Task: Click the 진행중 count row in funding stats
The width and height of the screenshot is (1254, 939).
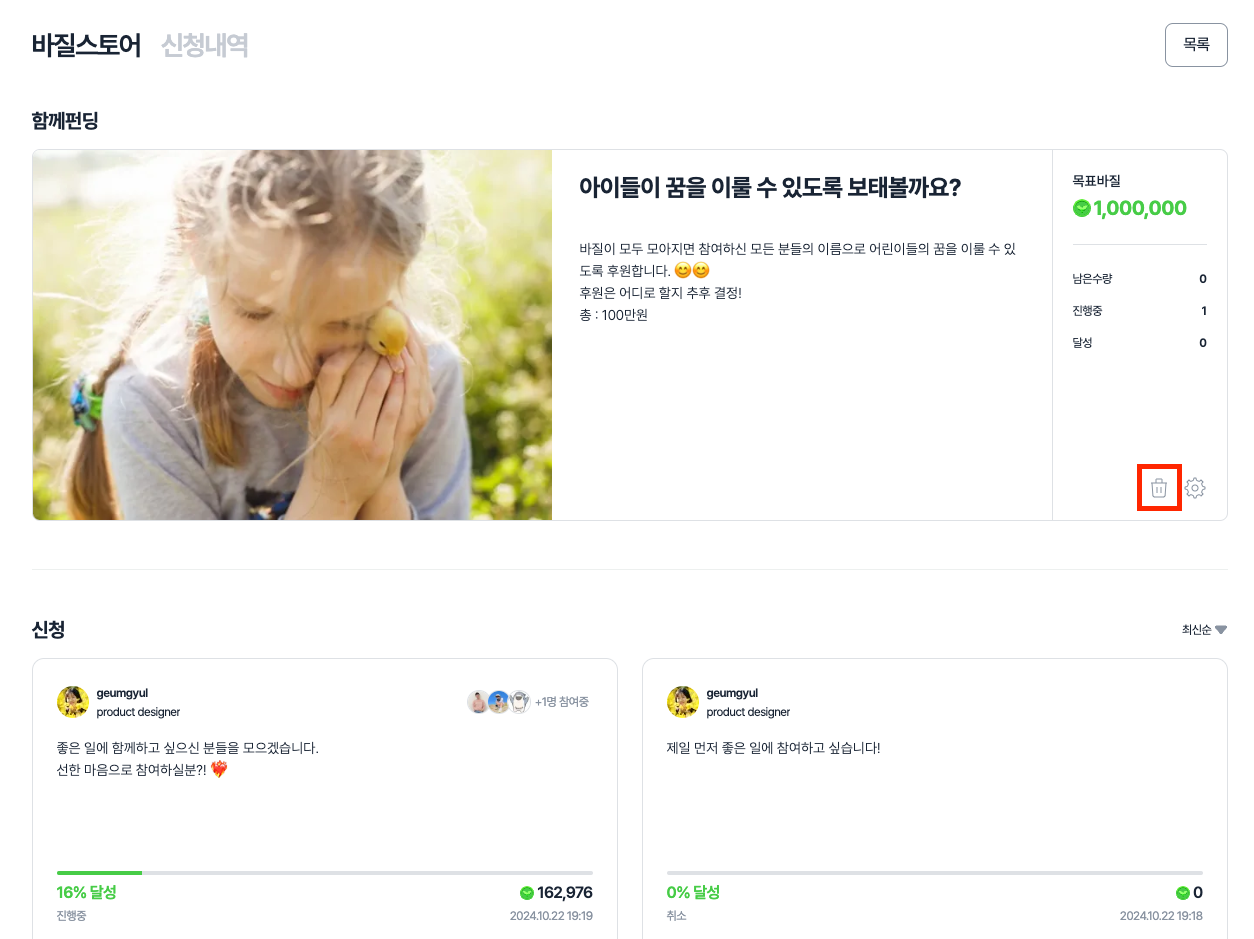Action: (1139, 311)
